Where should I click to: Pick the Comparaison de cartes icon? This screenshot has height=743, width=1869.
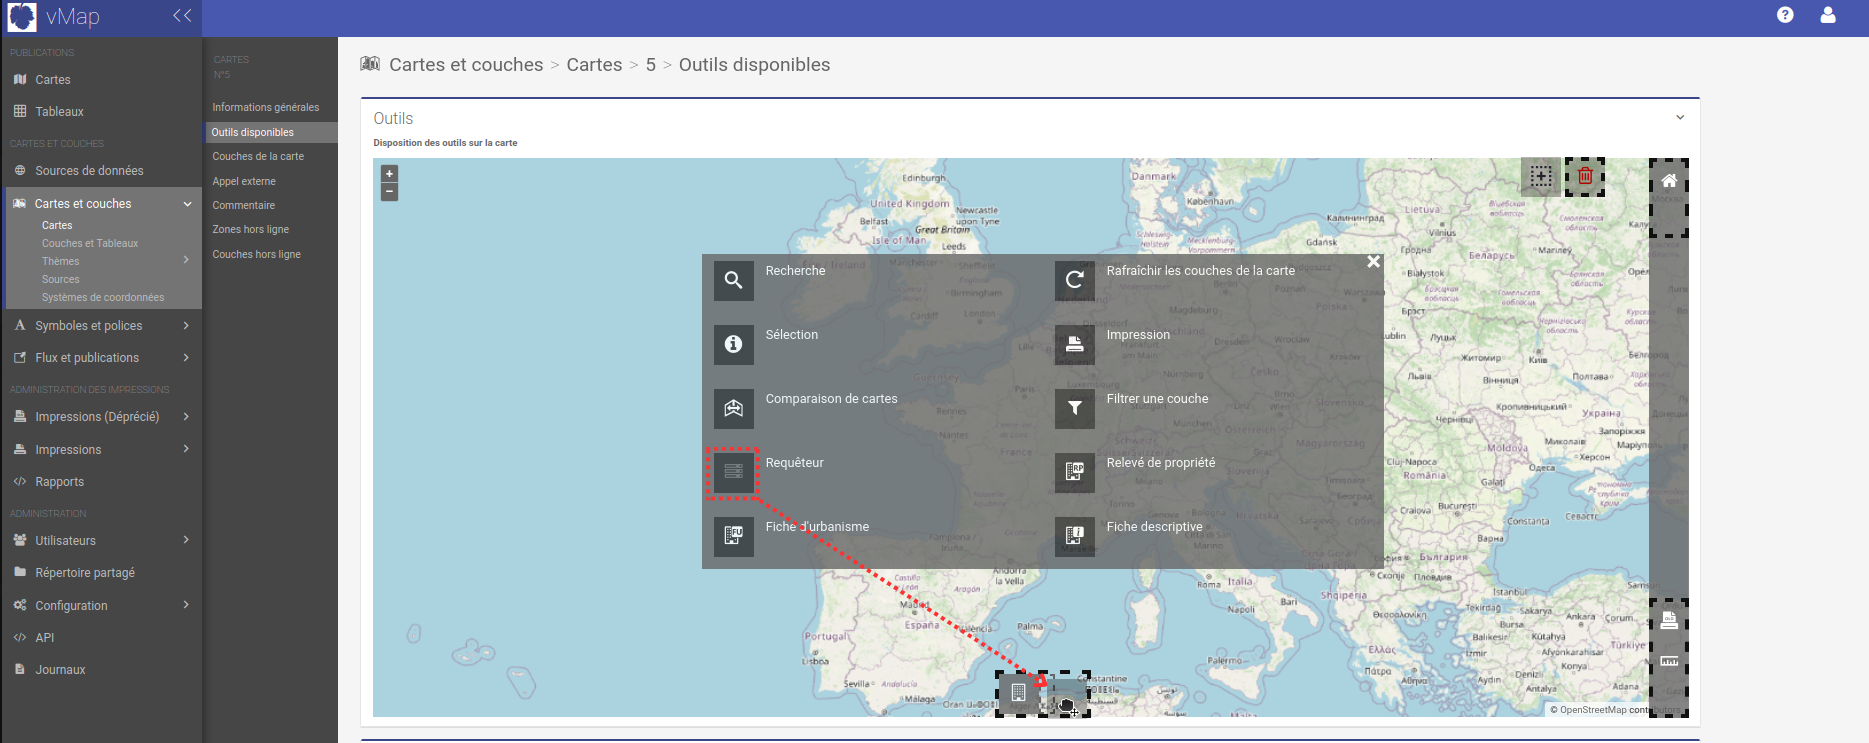733,408
